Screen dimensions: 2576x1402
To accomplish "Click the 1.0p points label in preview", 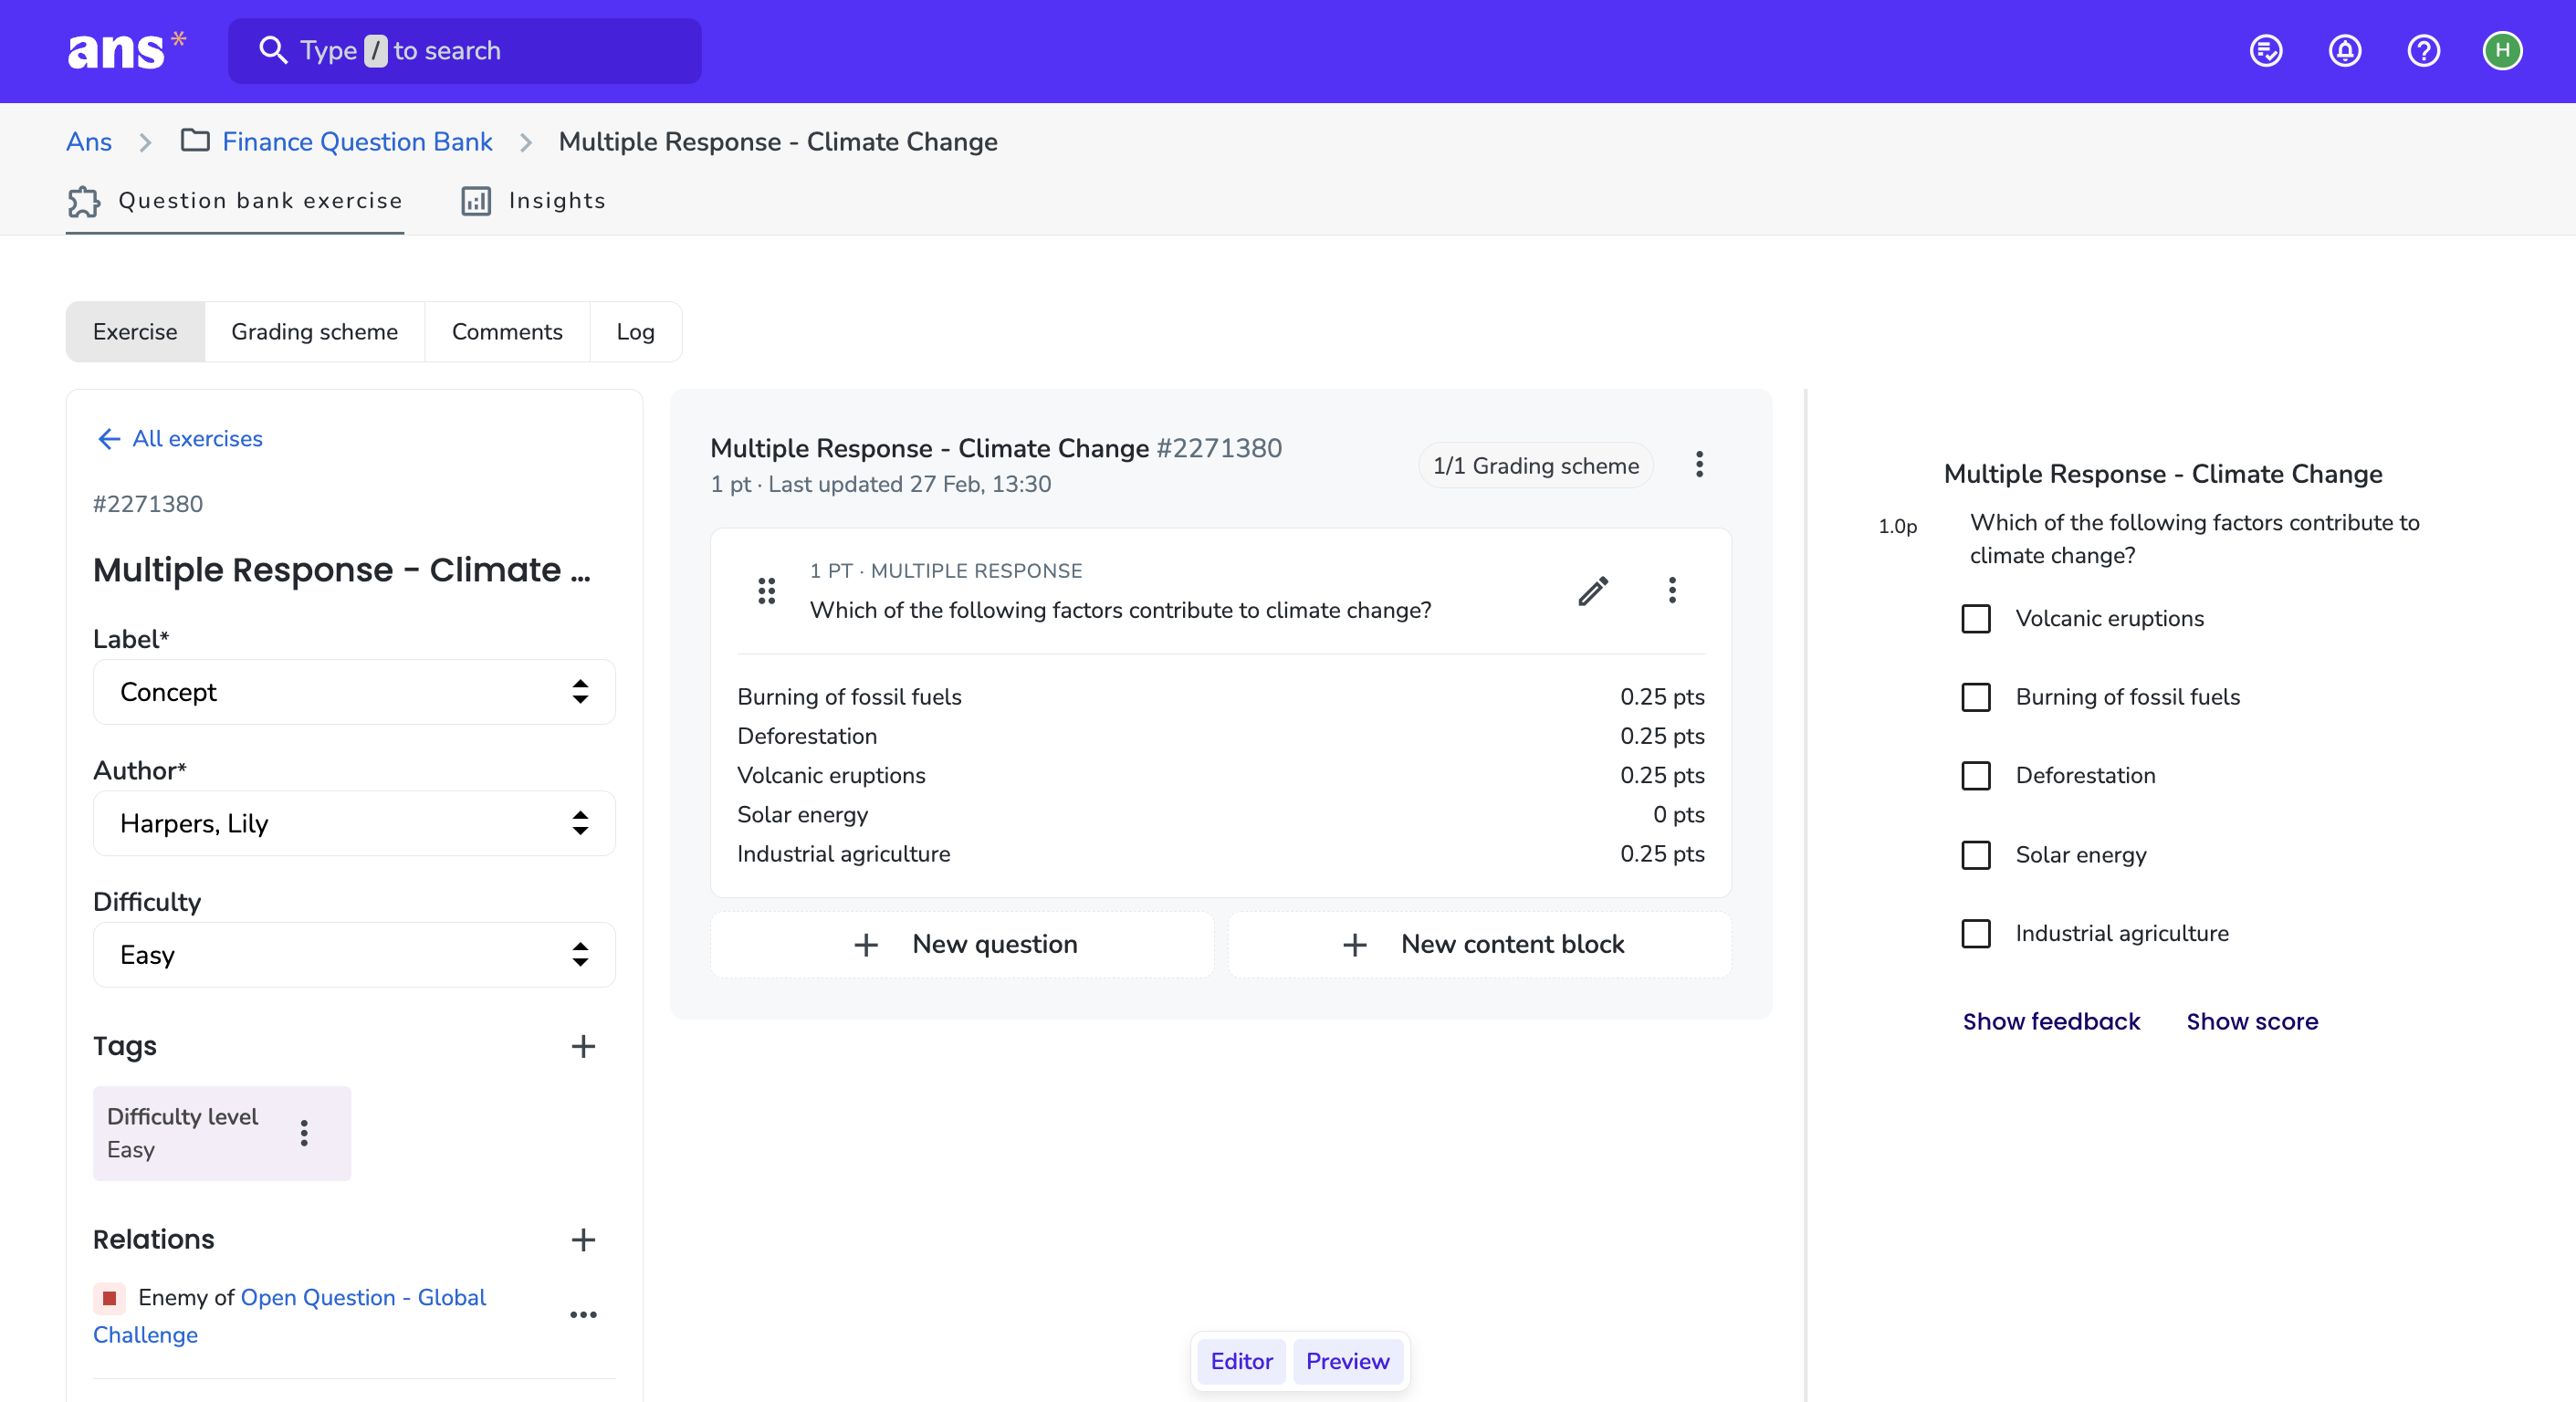I will (x=1897, y=527).
